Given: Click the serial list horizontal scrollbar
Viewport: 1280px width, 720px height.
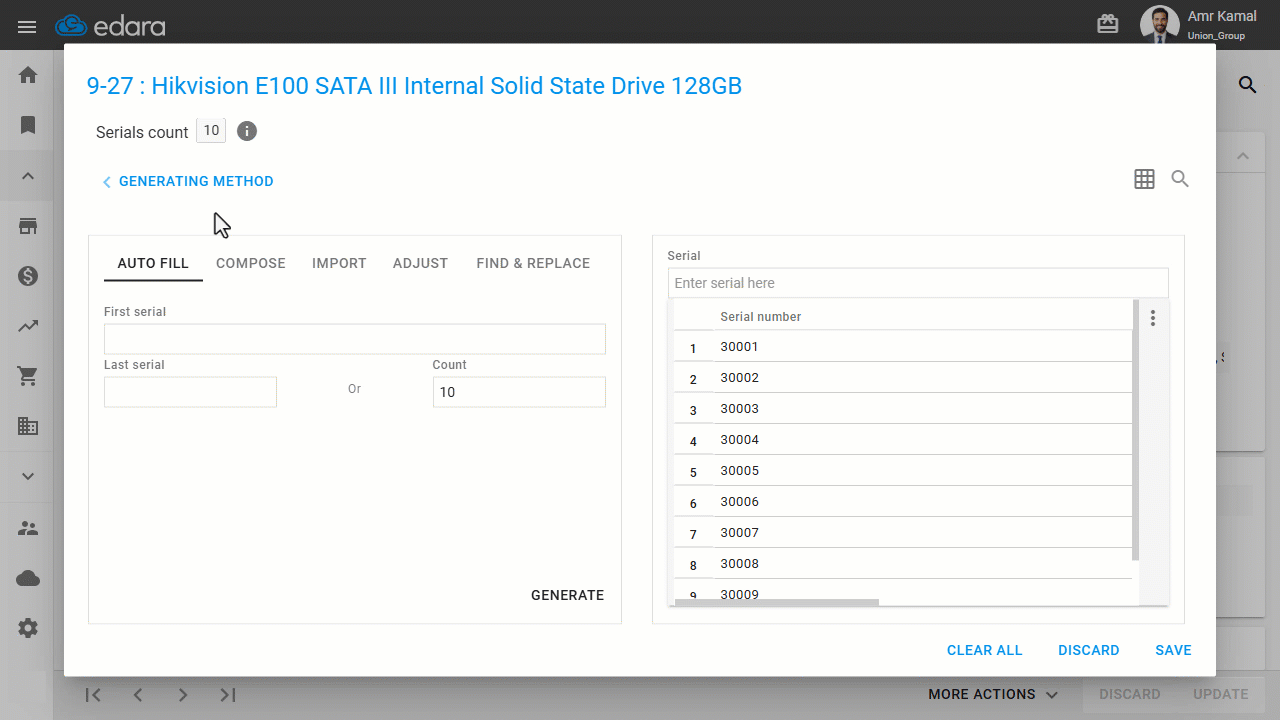Looking at the screenshot, I should 776,602.
